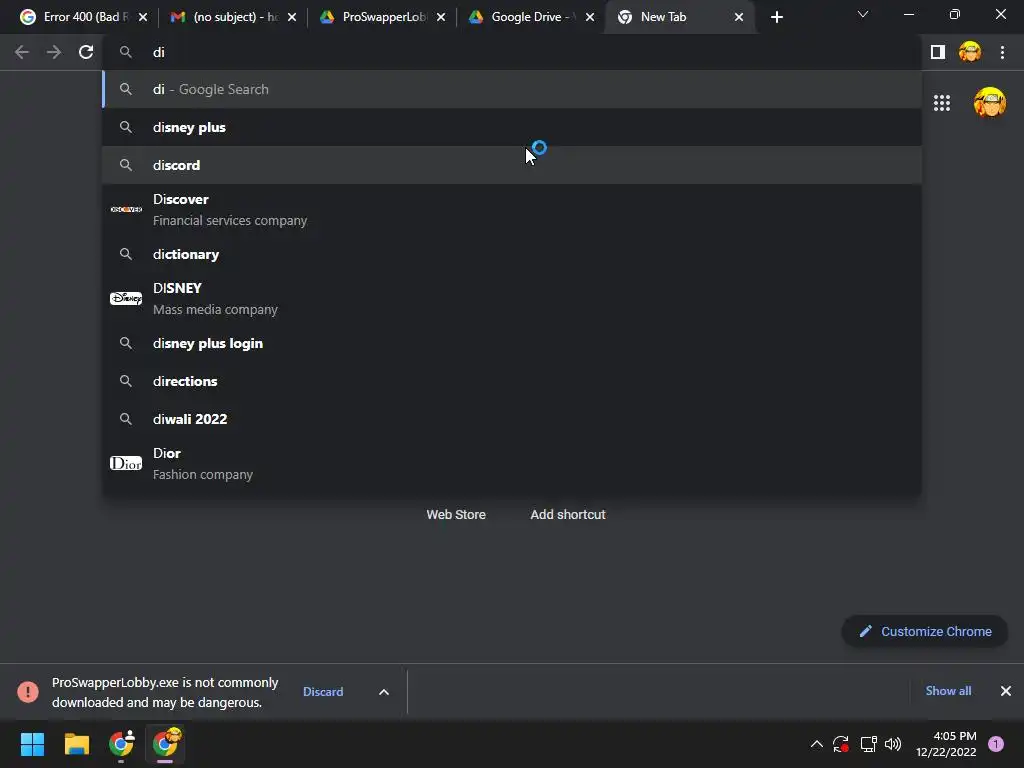1024x768 pixels.
Task: Click the download warning exclamation icon
Action: [x=28, y=692]
